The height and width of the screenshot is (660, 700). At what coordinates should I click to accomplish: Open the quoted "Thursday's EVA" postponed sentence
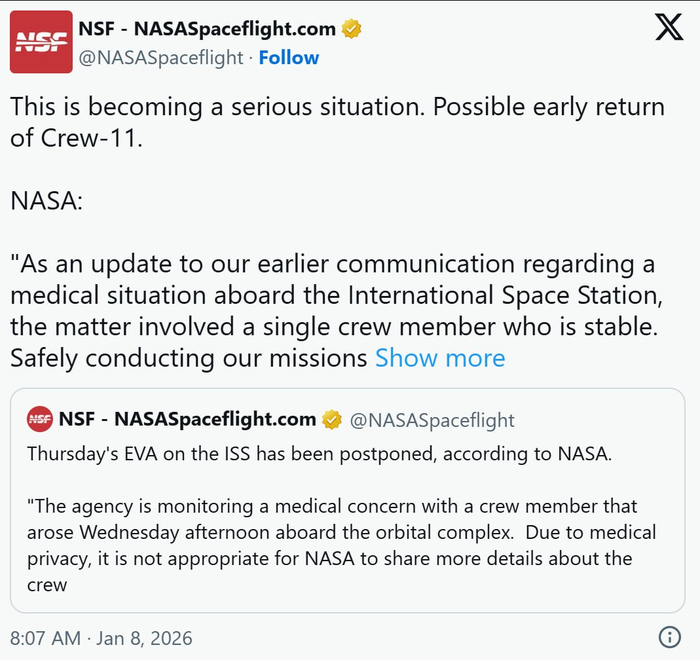(318, 454)
